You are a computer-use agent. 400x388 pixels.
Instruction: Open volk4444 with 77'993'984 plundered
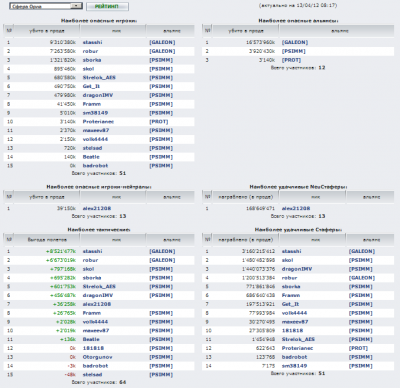point(294,313)
